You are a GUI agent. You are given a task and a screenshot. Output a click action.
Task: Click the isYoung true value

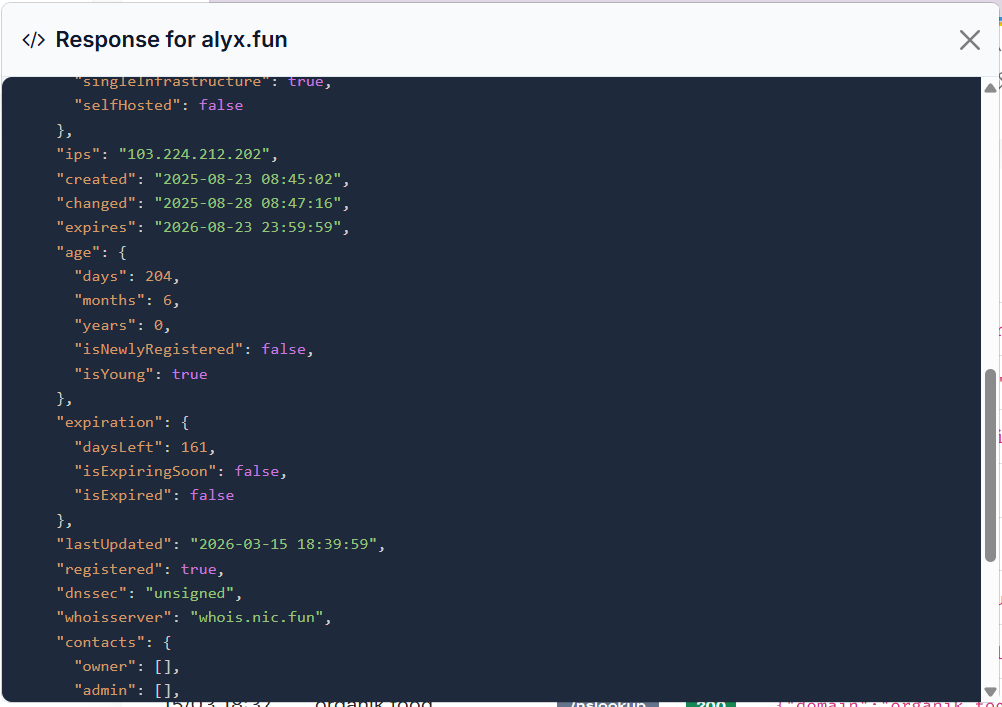click(189, 373)
